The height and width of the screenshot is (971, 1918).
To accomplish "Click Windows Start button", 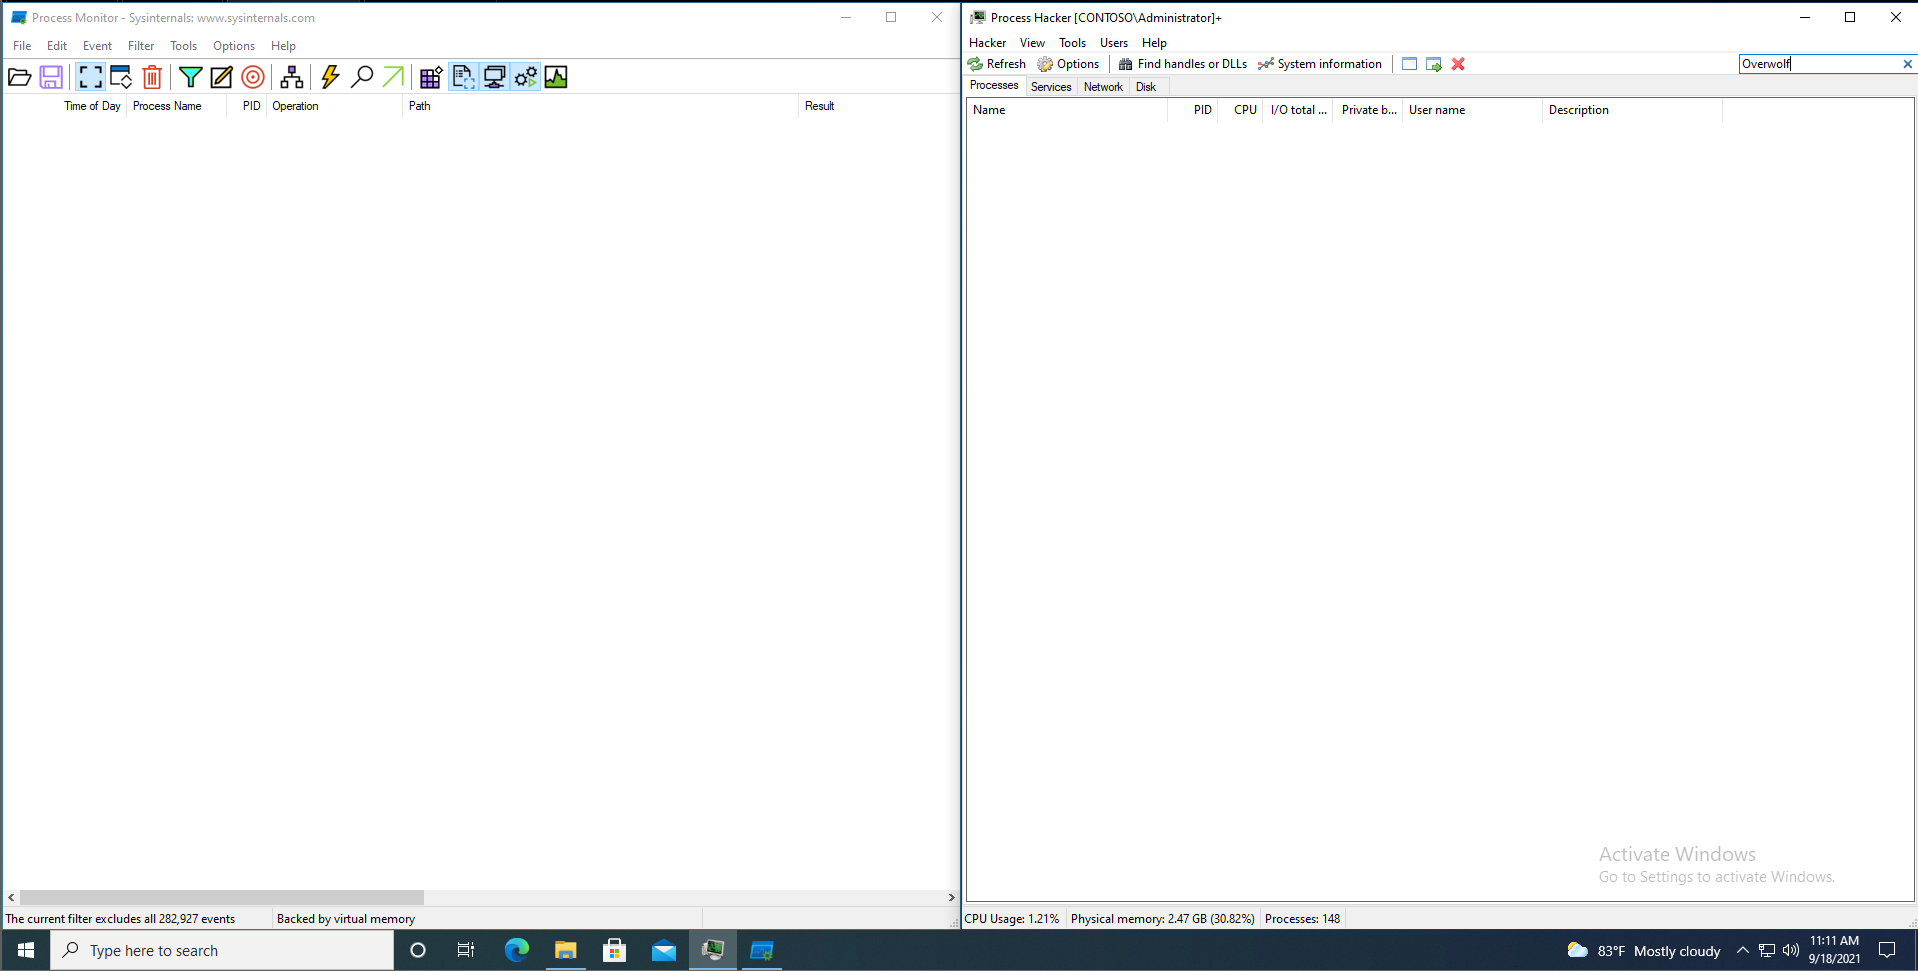I will pyautogui.click(x=26, y=950).
